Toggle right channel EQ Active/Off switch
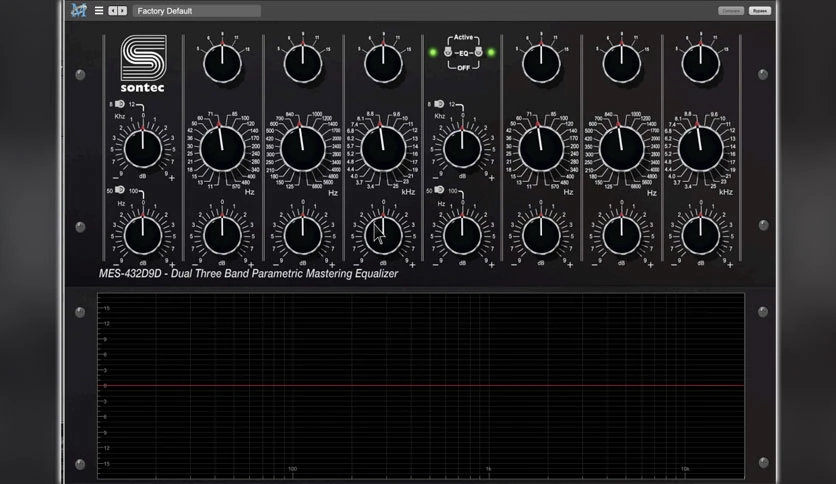 [478, 52]
